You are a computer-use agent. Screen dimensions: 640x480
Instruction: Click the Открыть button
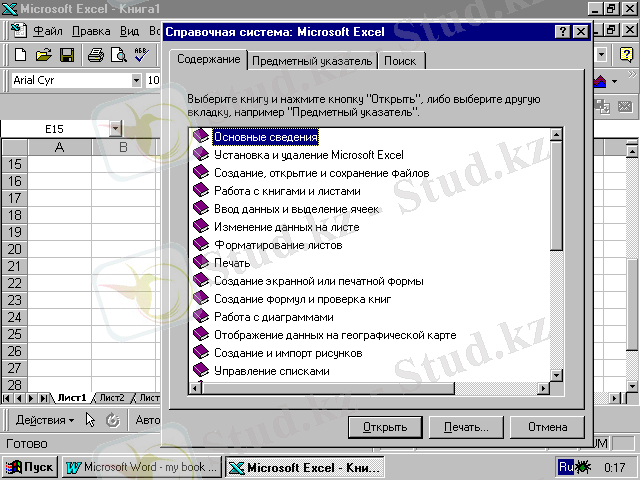click(x=385, y=427)
